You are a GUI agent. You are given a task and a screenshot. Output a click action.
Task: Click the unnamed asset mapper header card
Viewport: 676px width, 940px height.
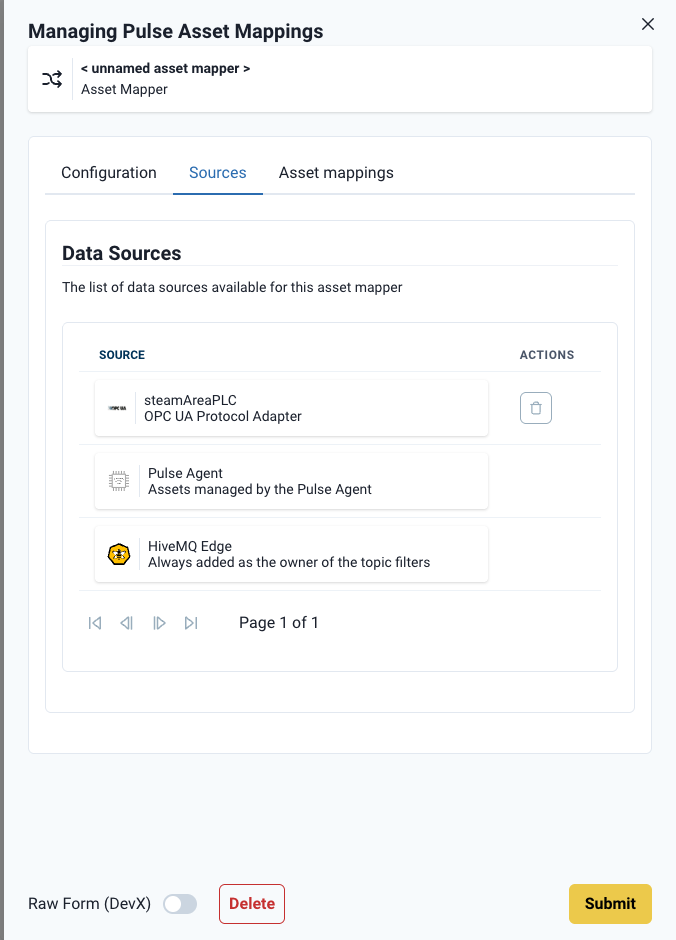[x=338, y=78]
